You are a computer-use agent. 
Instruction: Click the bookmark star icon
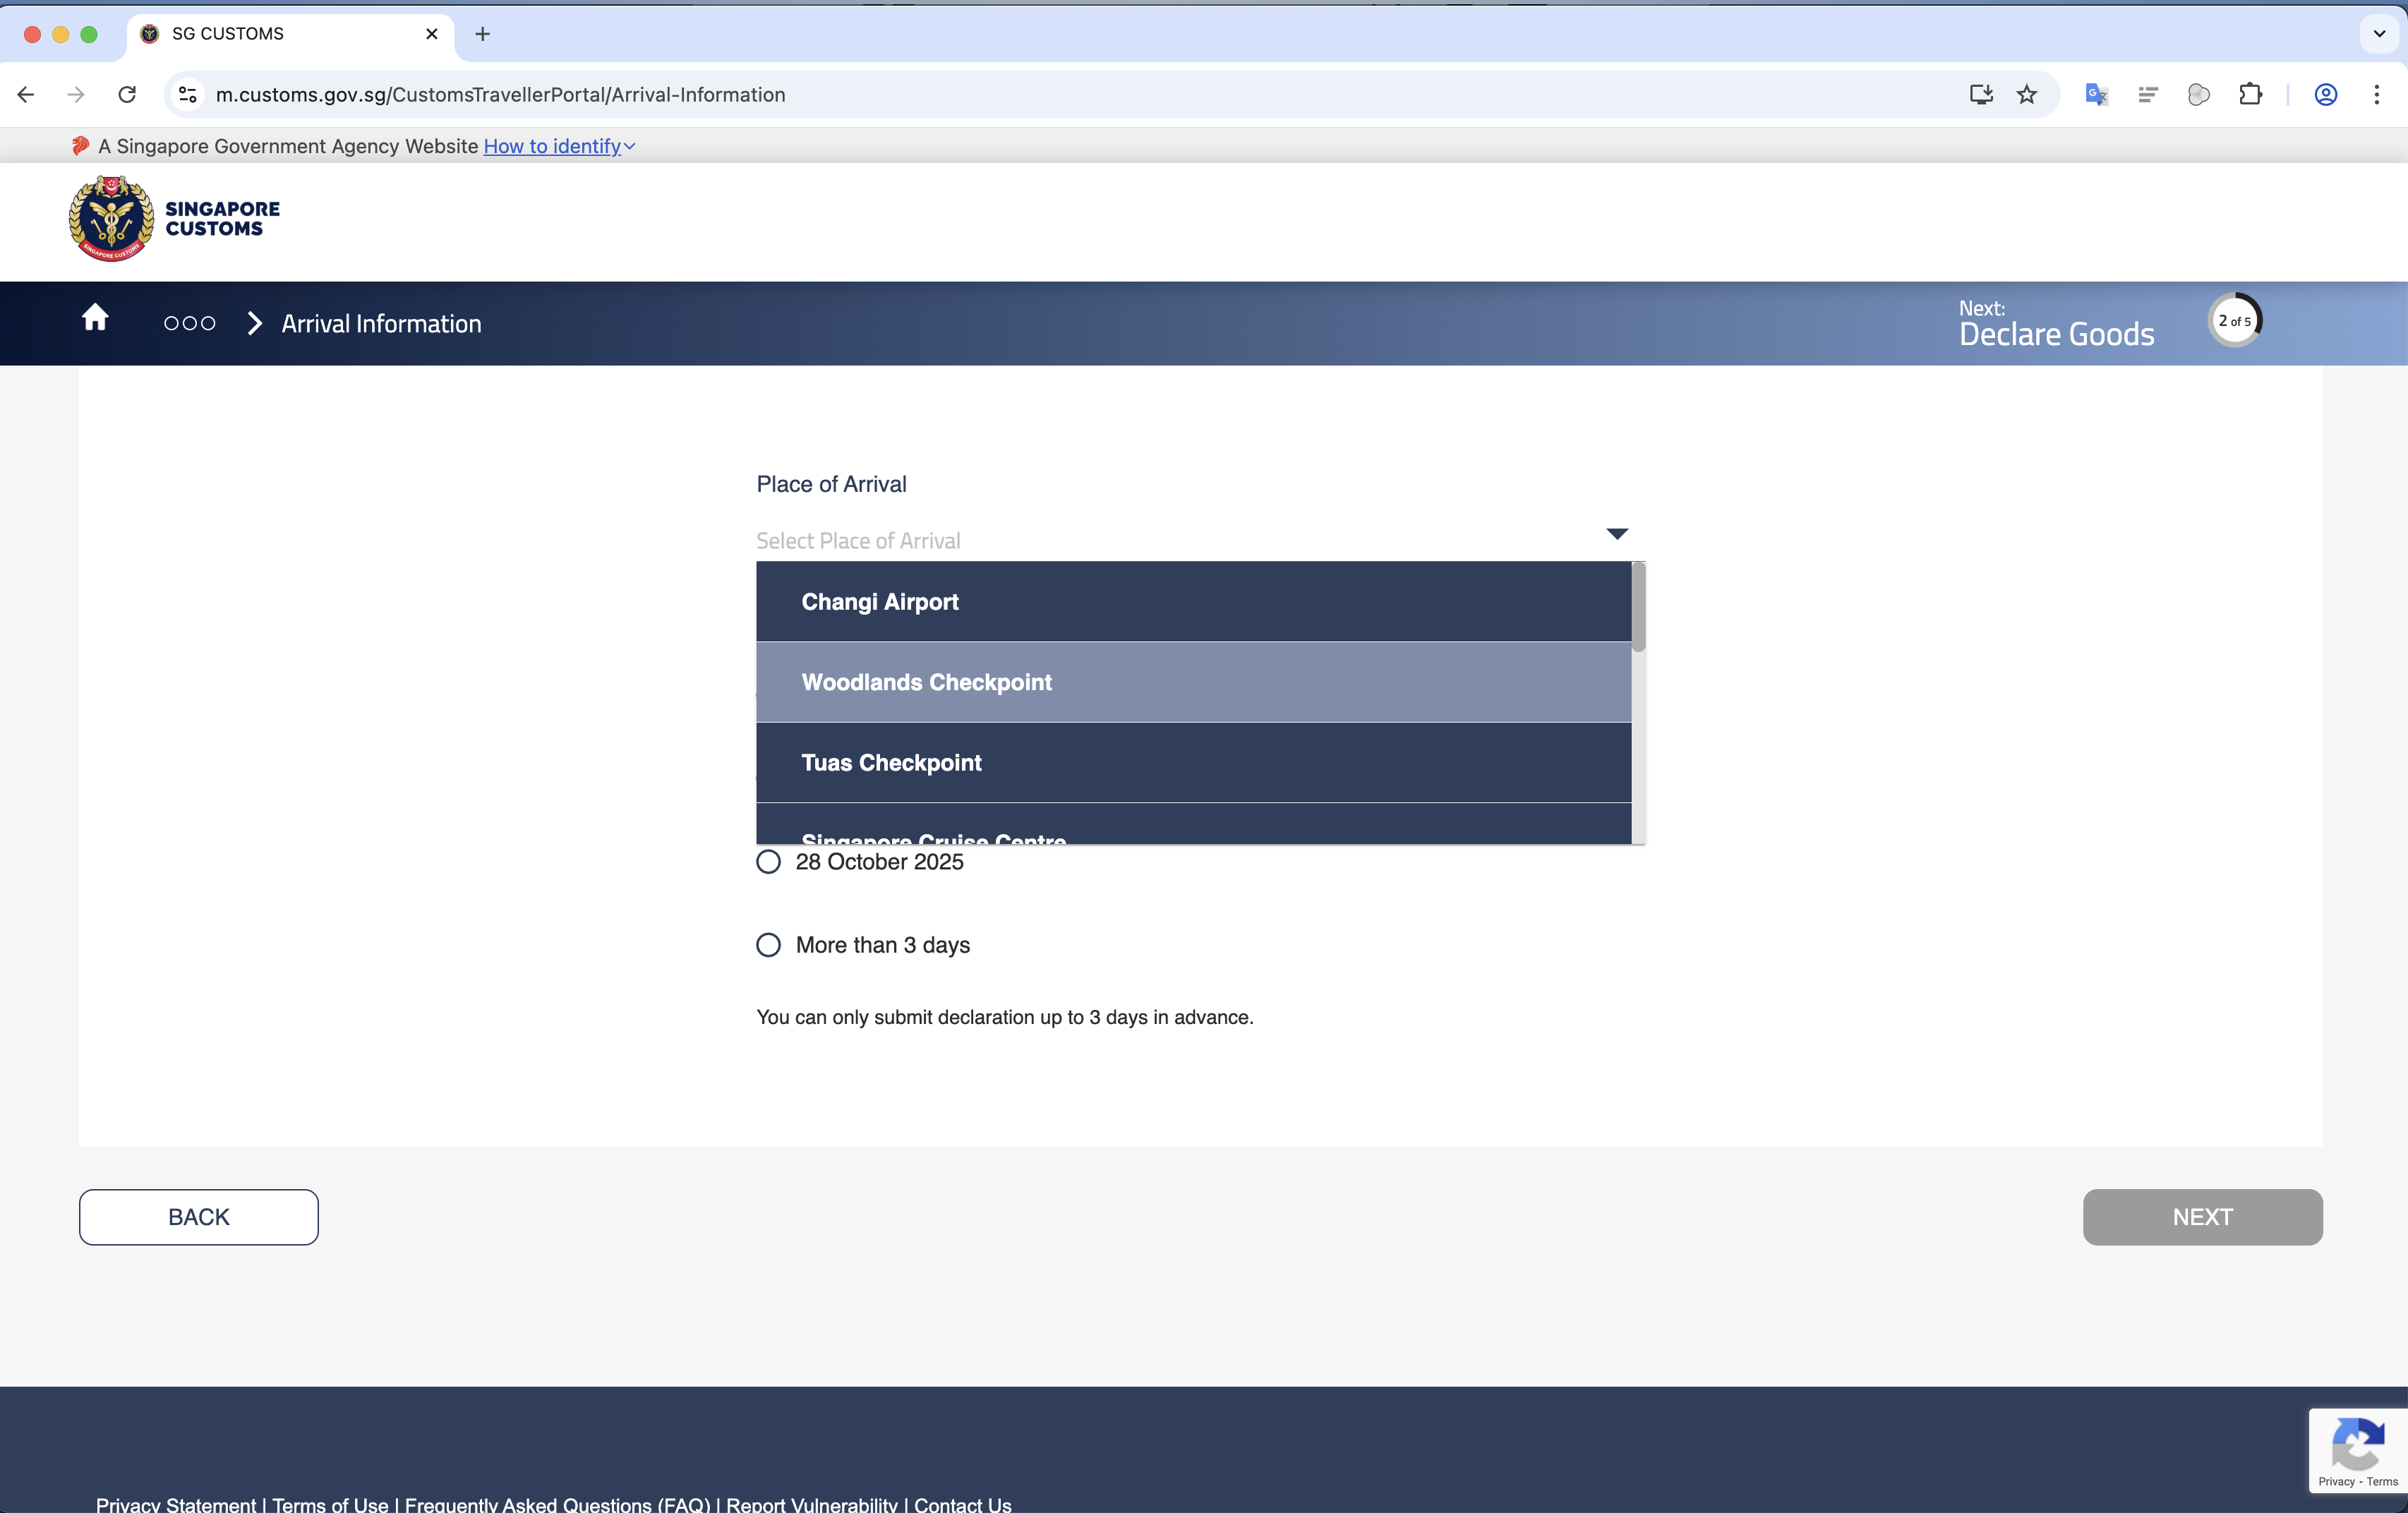2027,94
